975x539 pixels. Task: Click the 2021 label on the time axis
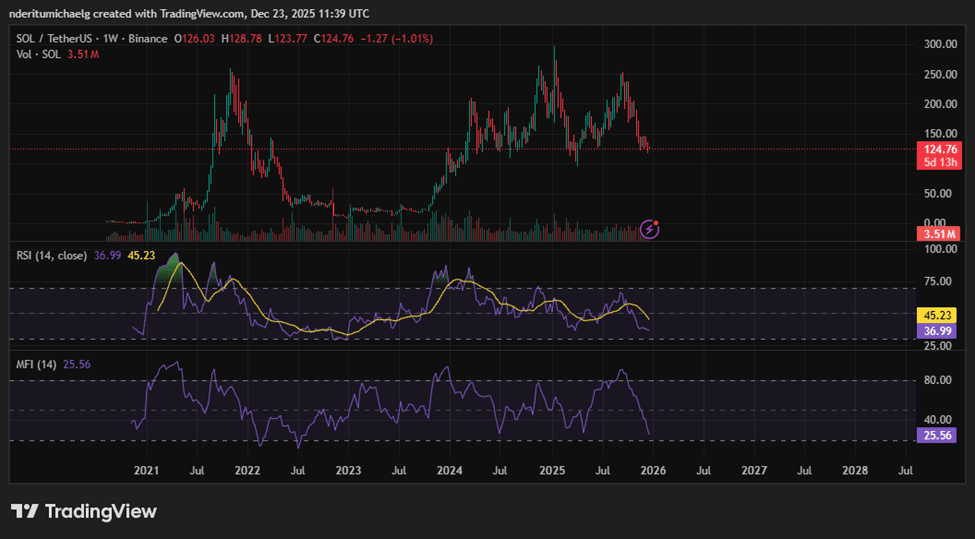coord(146,471)
